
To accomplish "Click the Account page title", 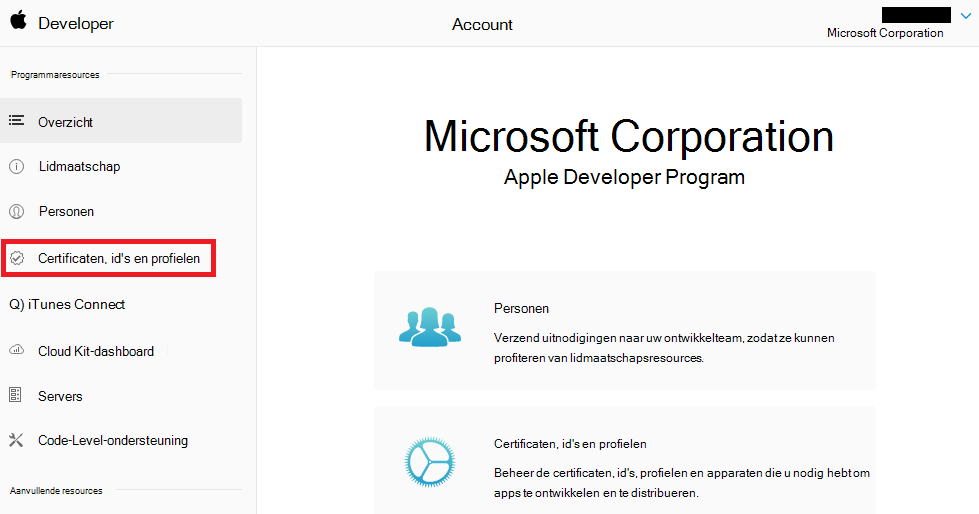I will (482, 24).
